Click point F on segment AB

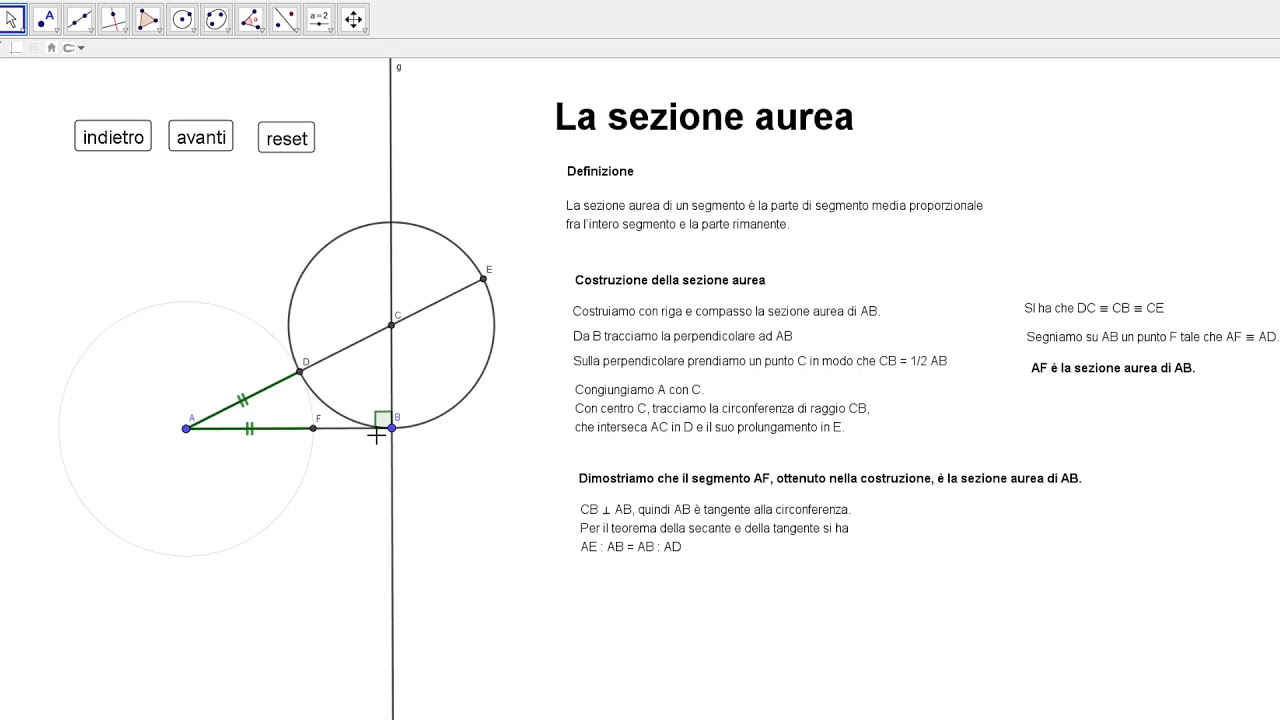(313, 428)
